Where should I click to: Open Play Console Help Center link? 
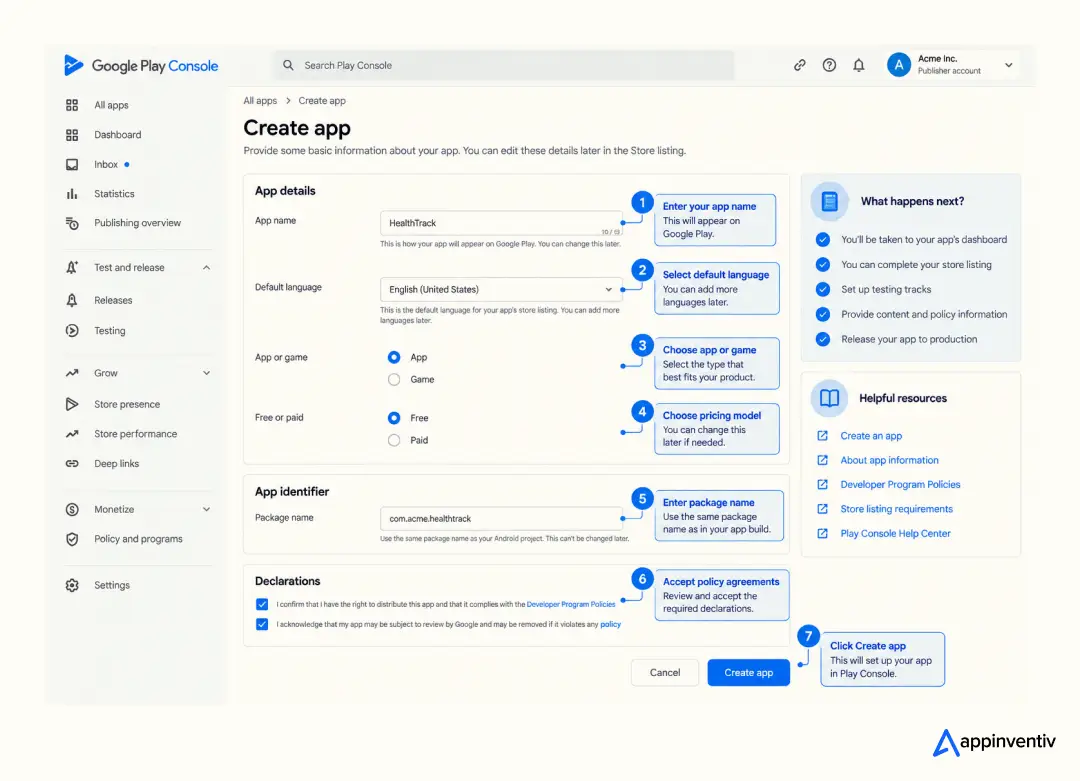click(x=895, y=533)
